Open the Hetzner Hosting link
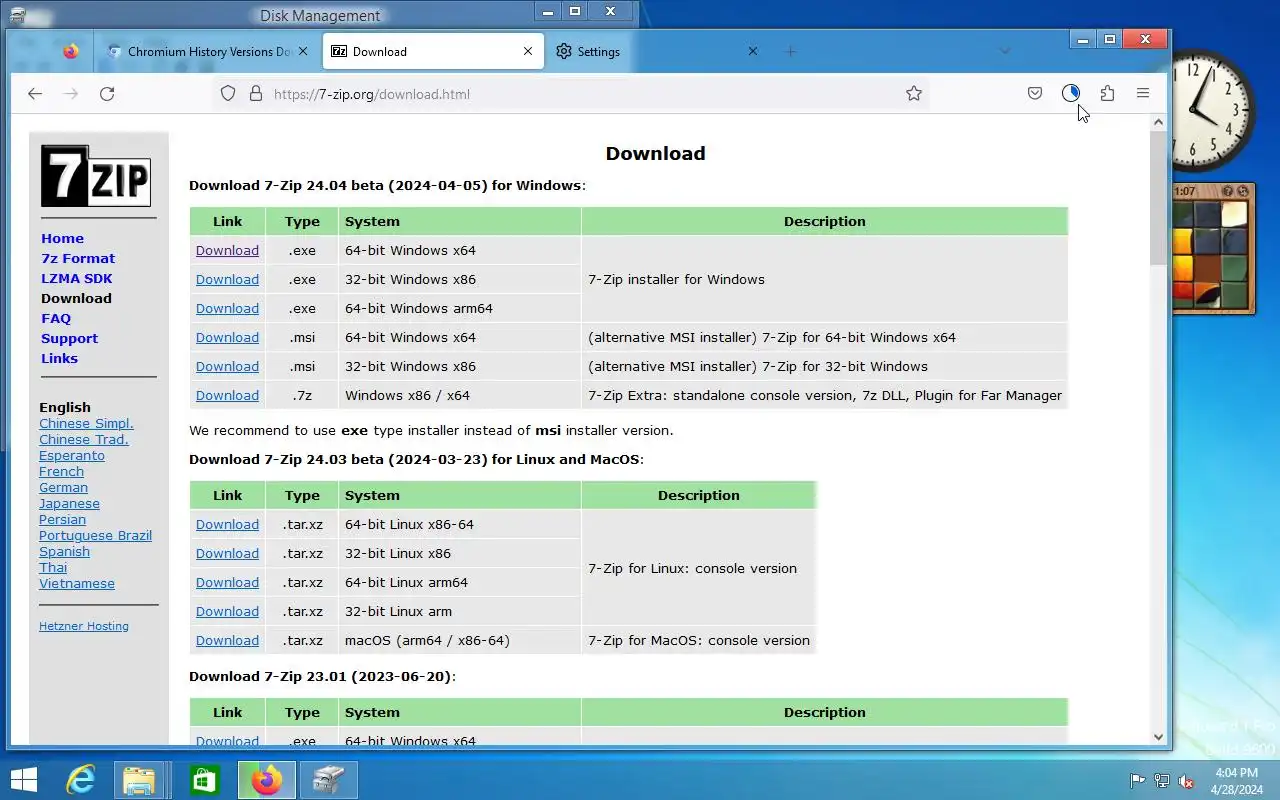This screenshot has height=800, width=1280. click(84, 626)
